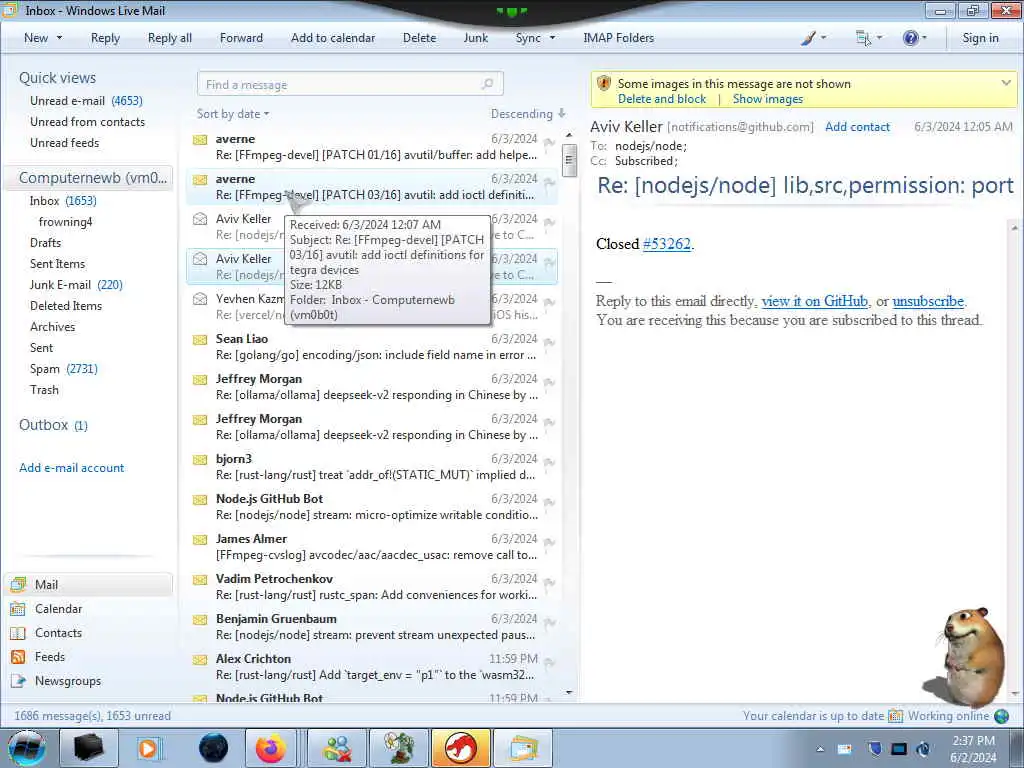Click Add to calendar
1024x768 pixels.
(333, 38)
